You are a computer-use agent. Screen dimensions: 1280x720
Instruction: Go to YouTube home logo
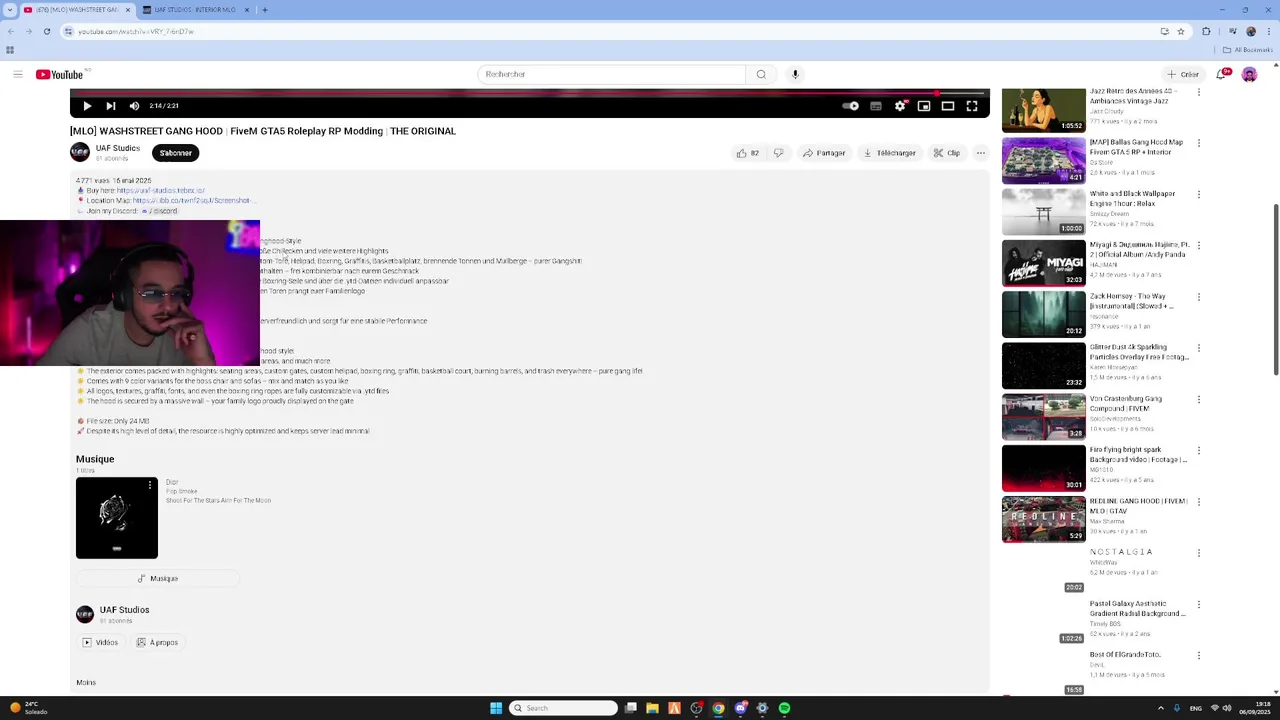tap(59, 75)
